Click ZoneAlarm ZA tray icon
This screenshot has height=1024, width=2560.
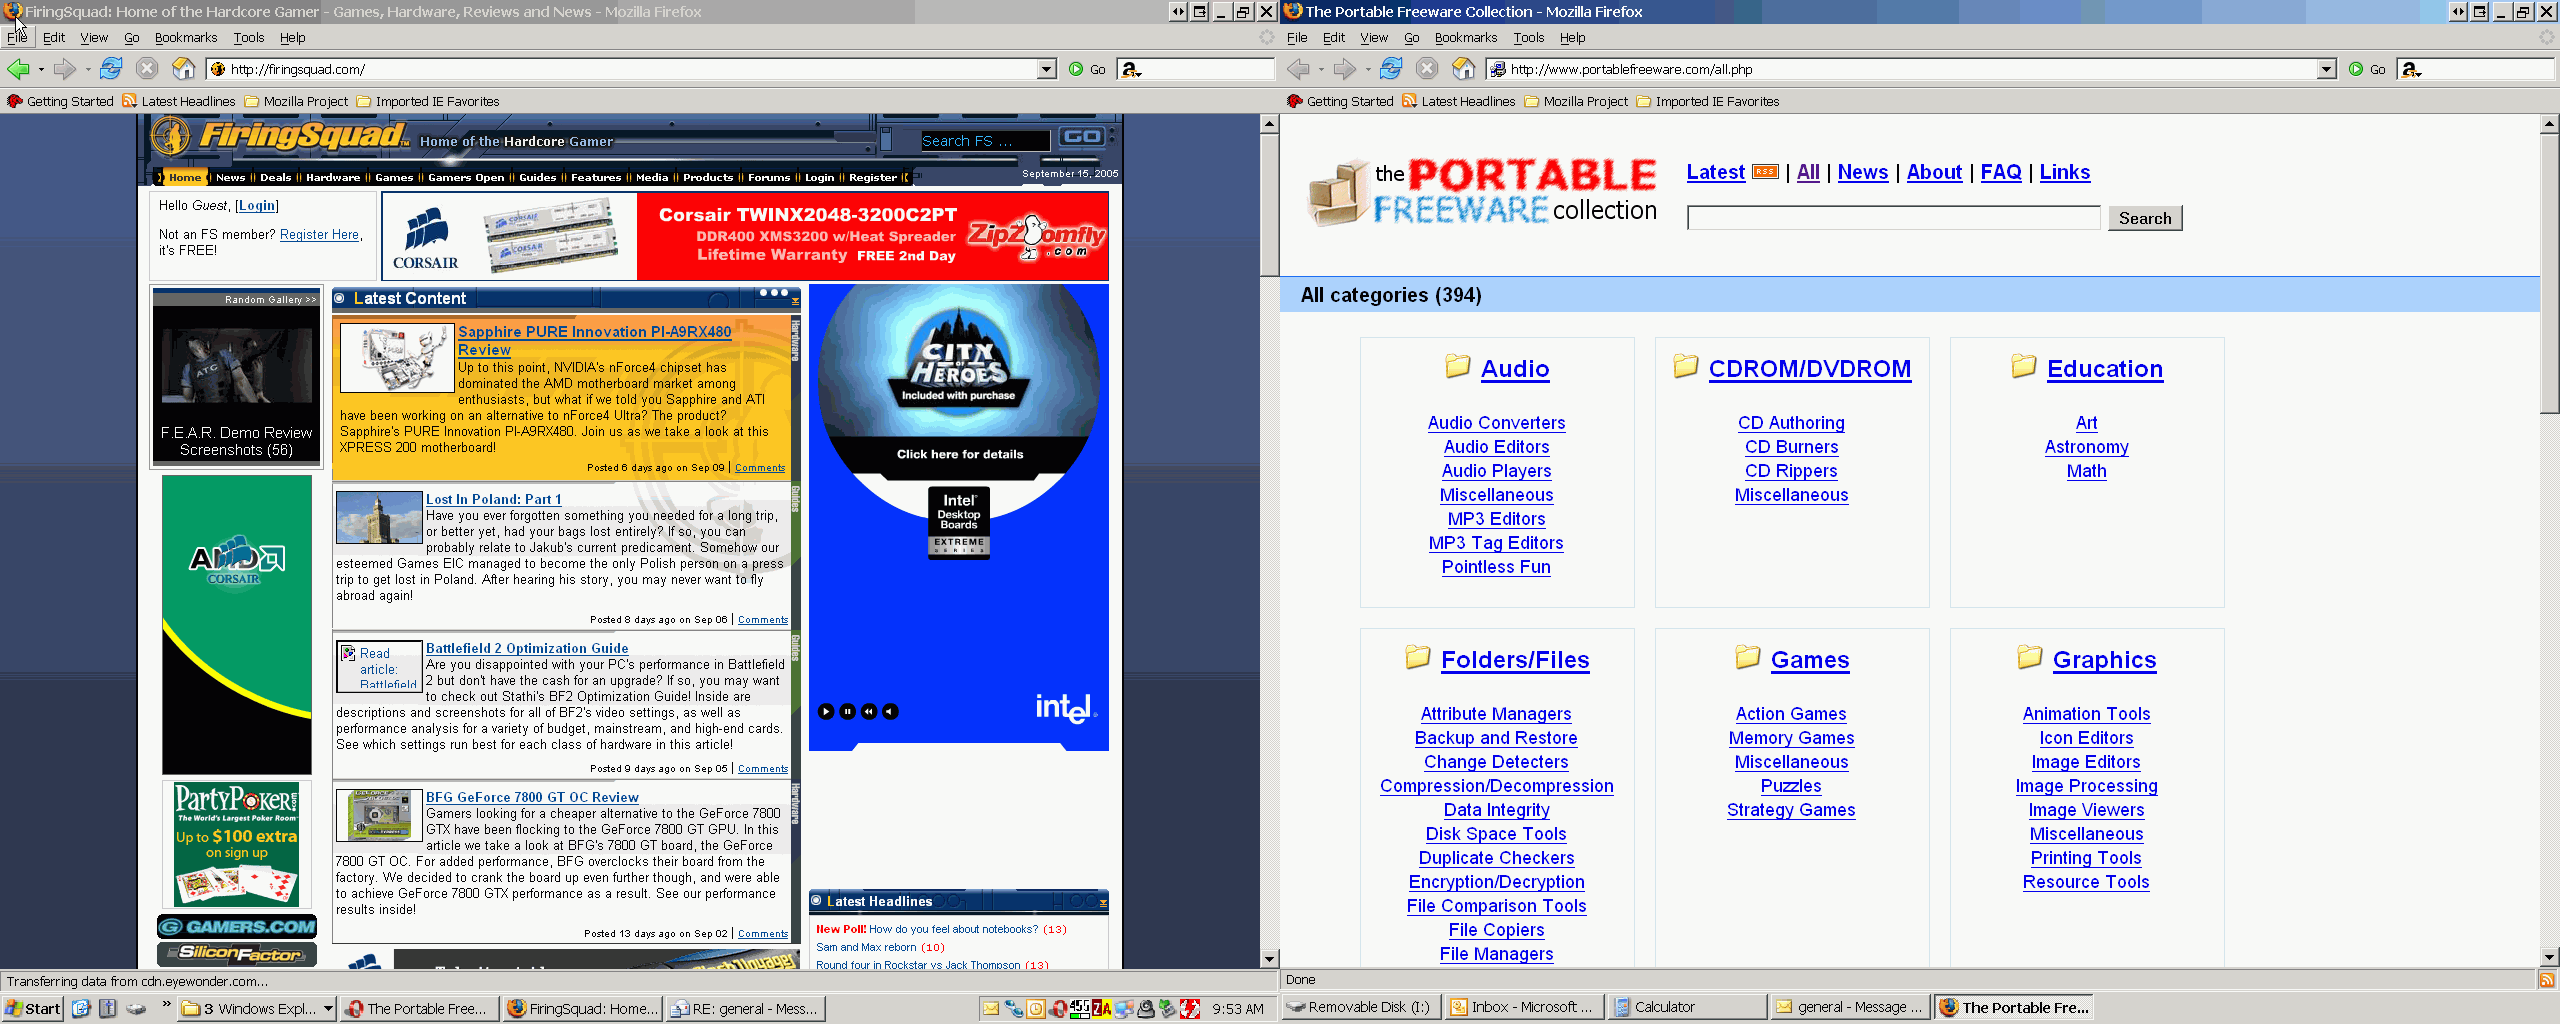[x=1101, y=1008]
